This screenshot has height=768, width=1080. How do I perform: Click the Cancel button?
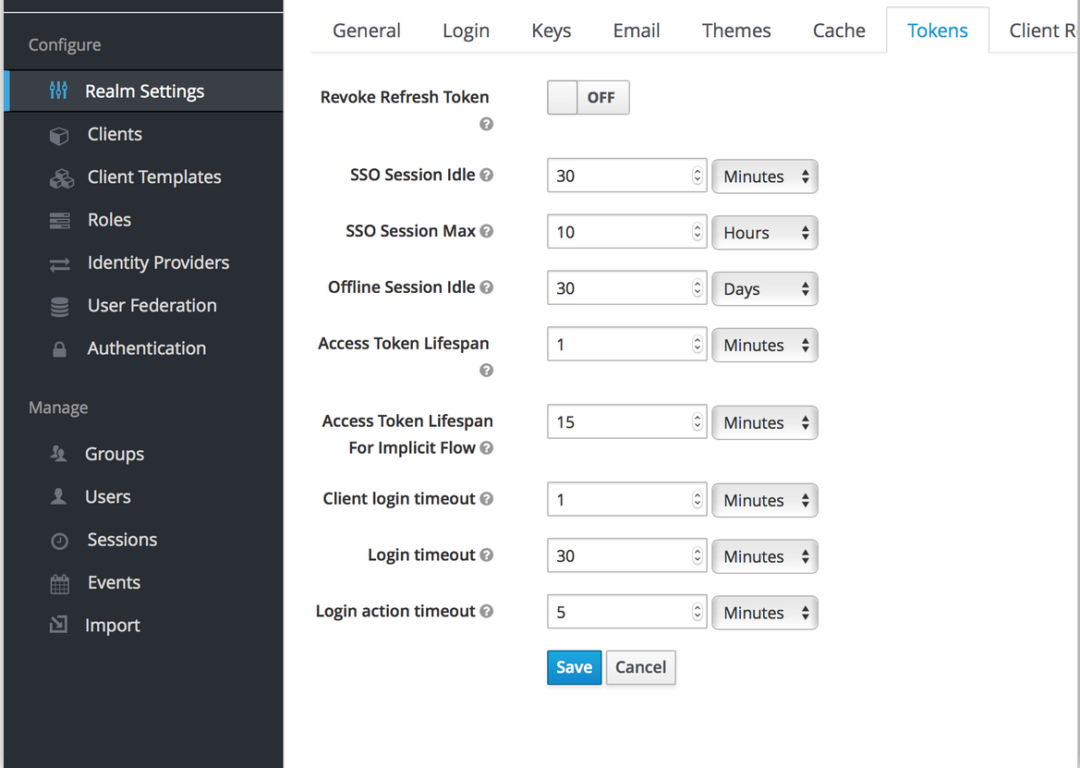point(640,668)
